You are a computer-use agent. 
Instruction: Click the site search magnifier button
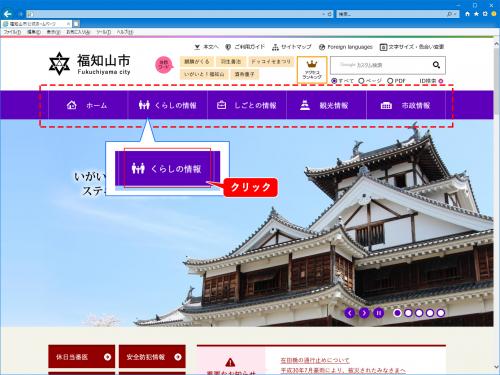[436, 65]
